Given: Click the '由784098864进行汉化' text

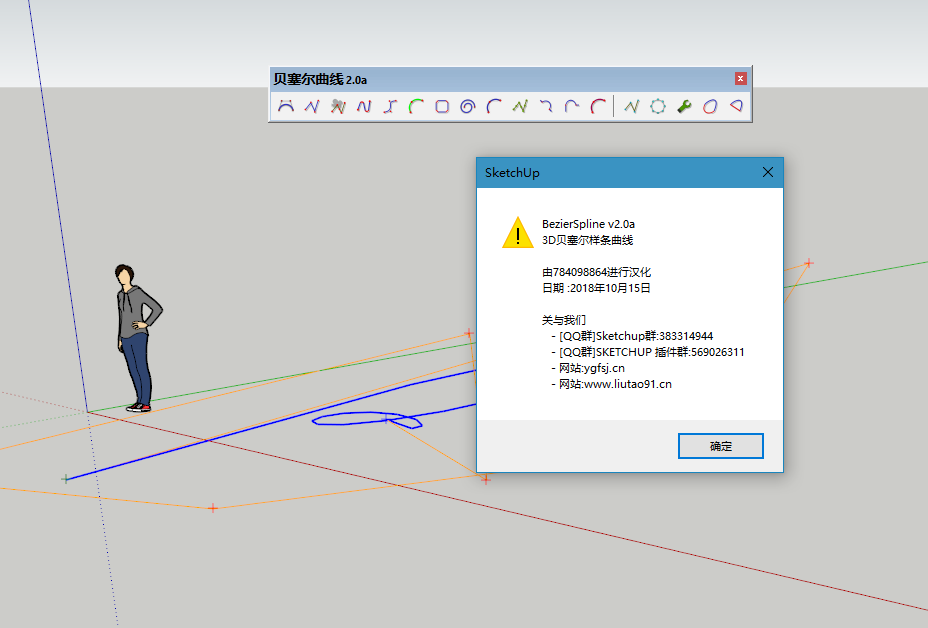Looking at the screenshot, I should (597, 272).
